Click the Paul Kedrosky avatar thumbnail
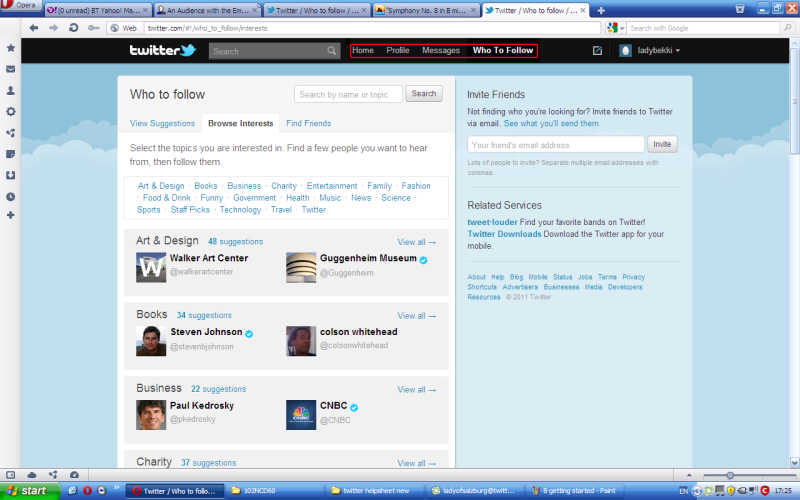The image size is (800, 500). (x=151, y=415)
